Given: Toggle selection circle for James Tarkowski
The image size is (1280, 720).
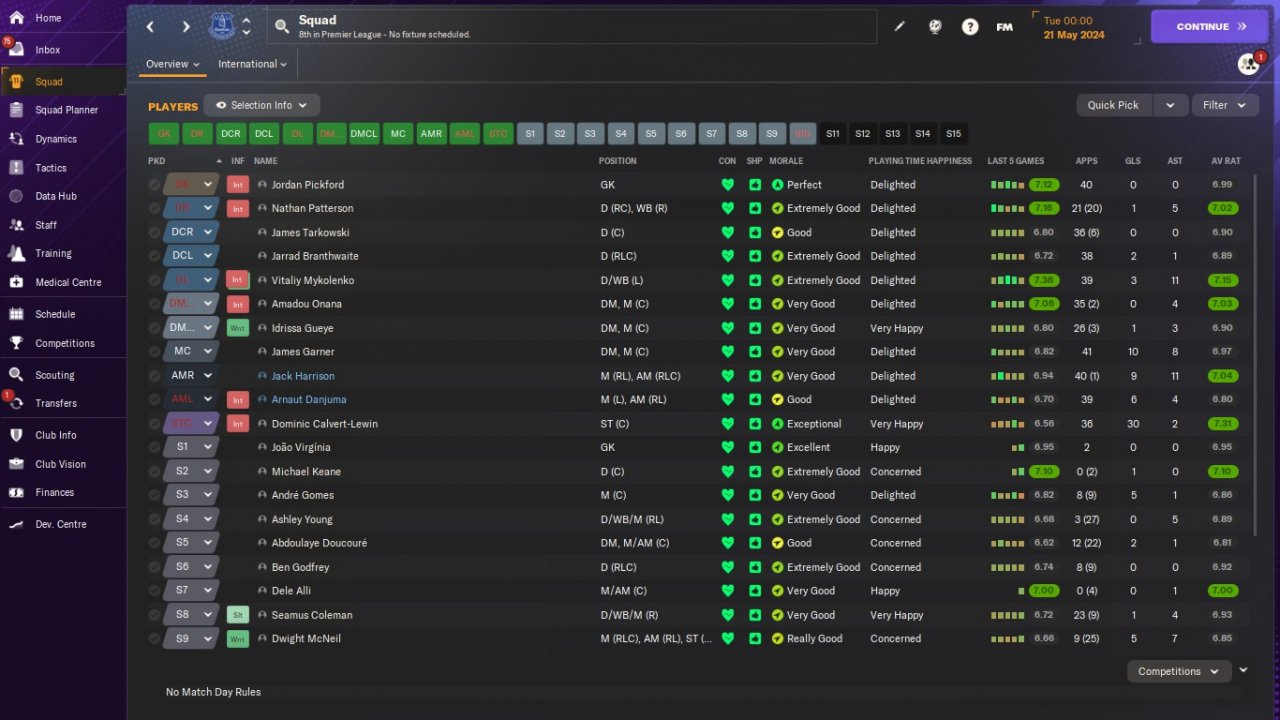Looking at the screenshot, I should [x=154, y=232].
